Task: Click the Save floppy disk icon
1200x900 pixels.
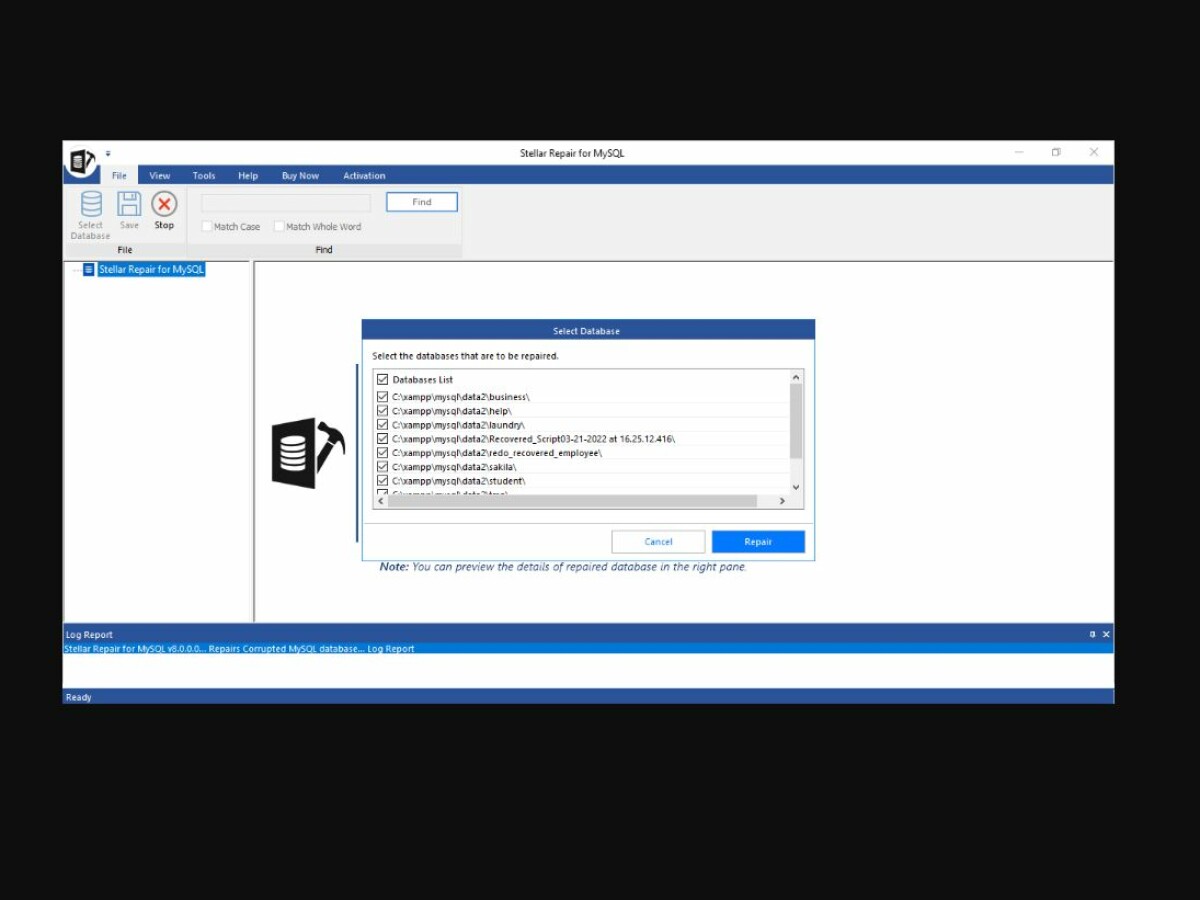Action: click(129, 205)
